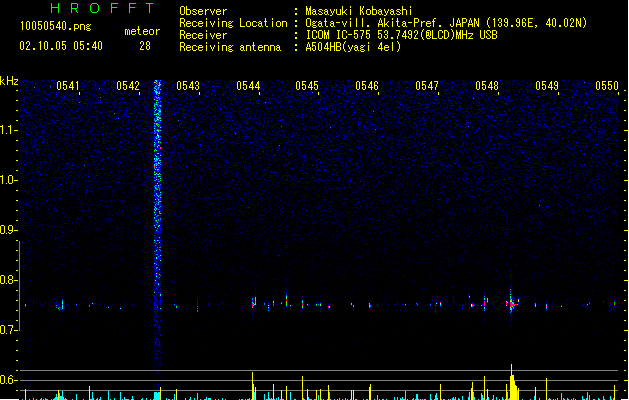Click the date stamp 02.10.05 05:40
This screenshot has height=400, width=629.
pyautogui.click(x=61, y=46)
